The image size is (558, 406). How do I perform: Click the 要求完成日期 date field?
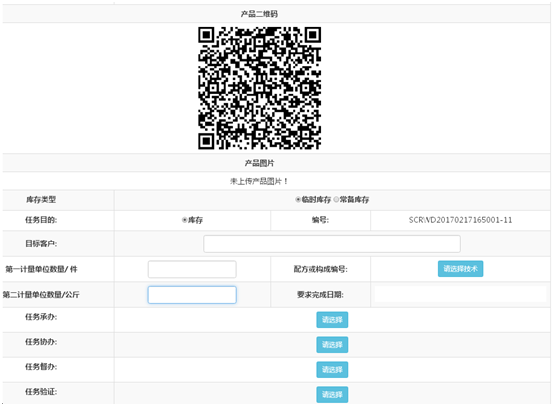pos(460,295)
